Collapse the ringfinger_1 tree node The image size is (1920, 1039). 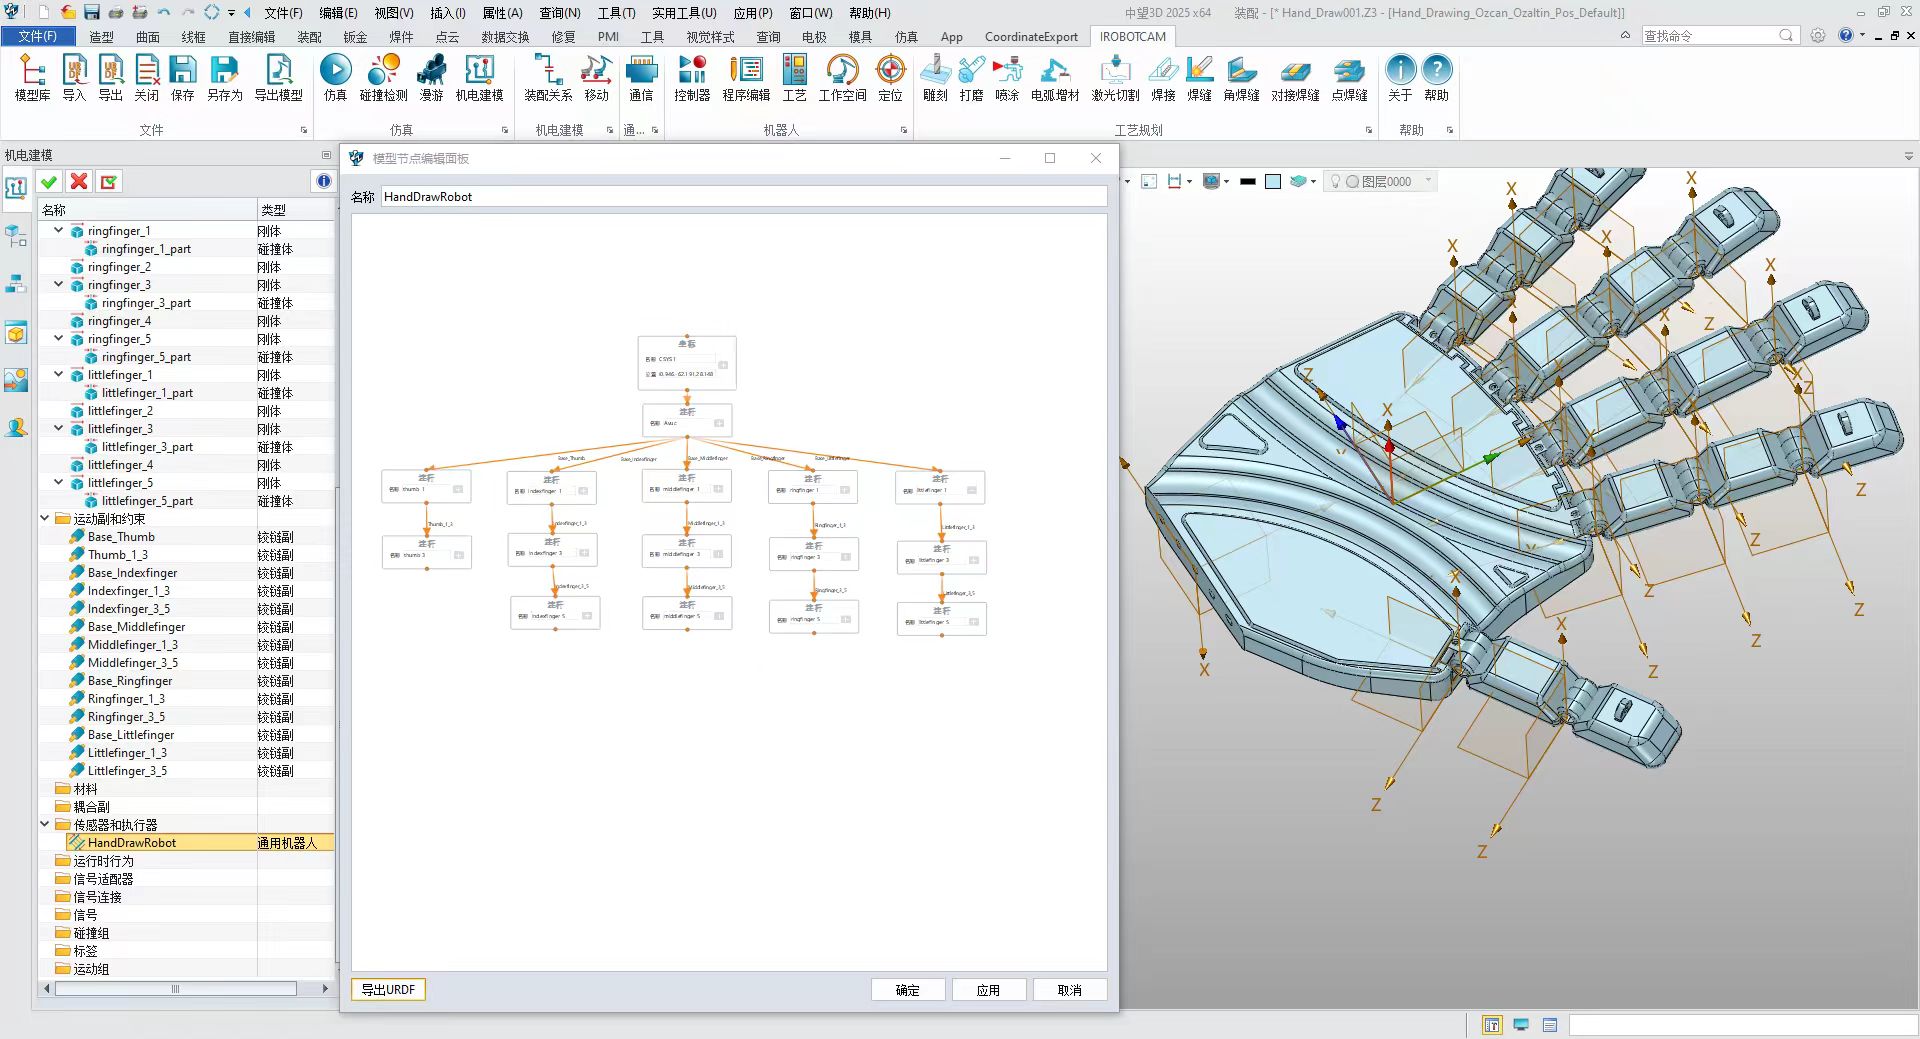[59, 230]
